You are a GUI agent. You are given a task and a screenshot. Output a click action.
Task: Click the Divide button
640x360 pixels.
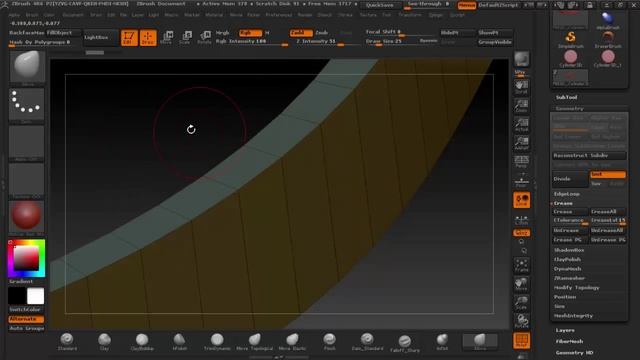click(569, 179)
